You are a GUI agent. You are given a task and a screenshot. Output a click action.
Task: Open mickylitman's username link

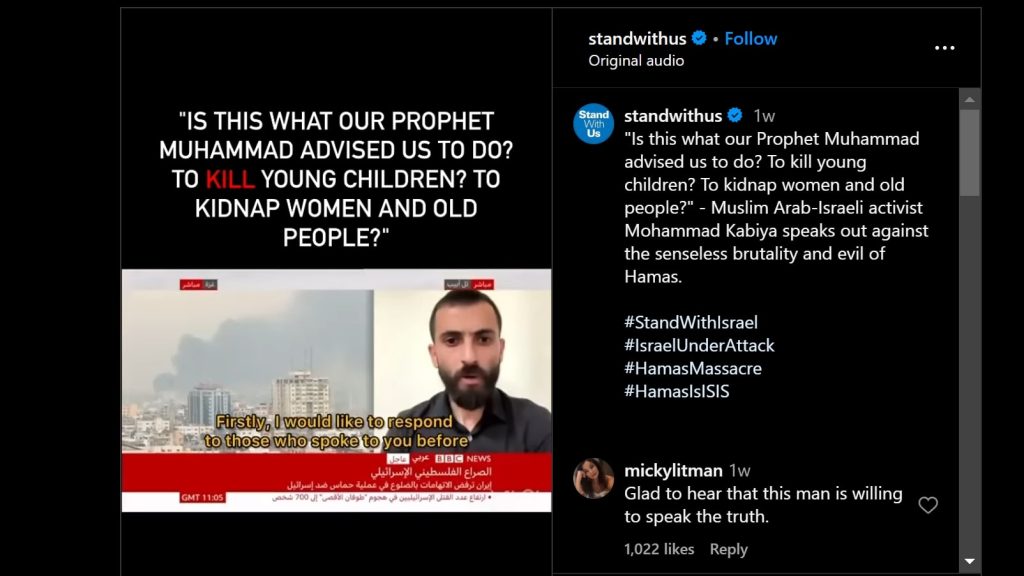[673, 470]
